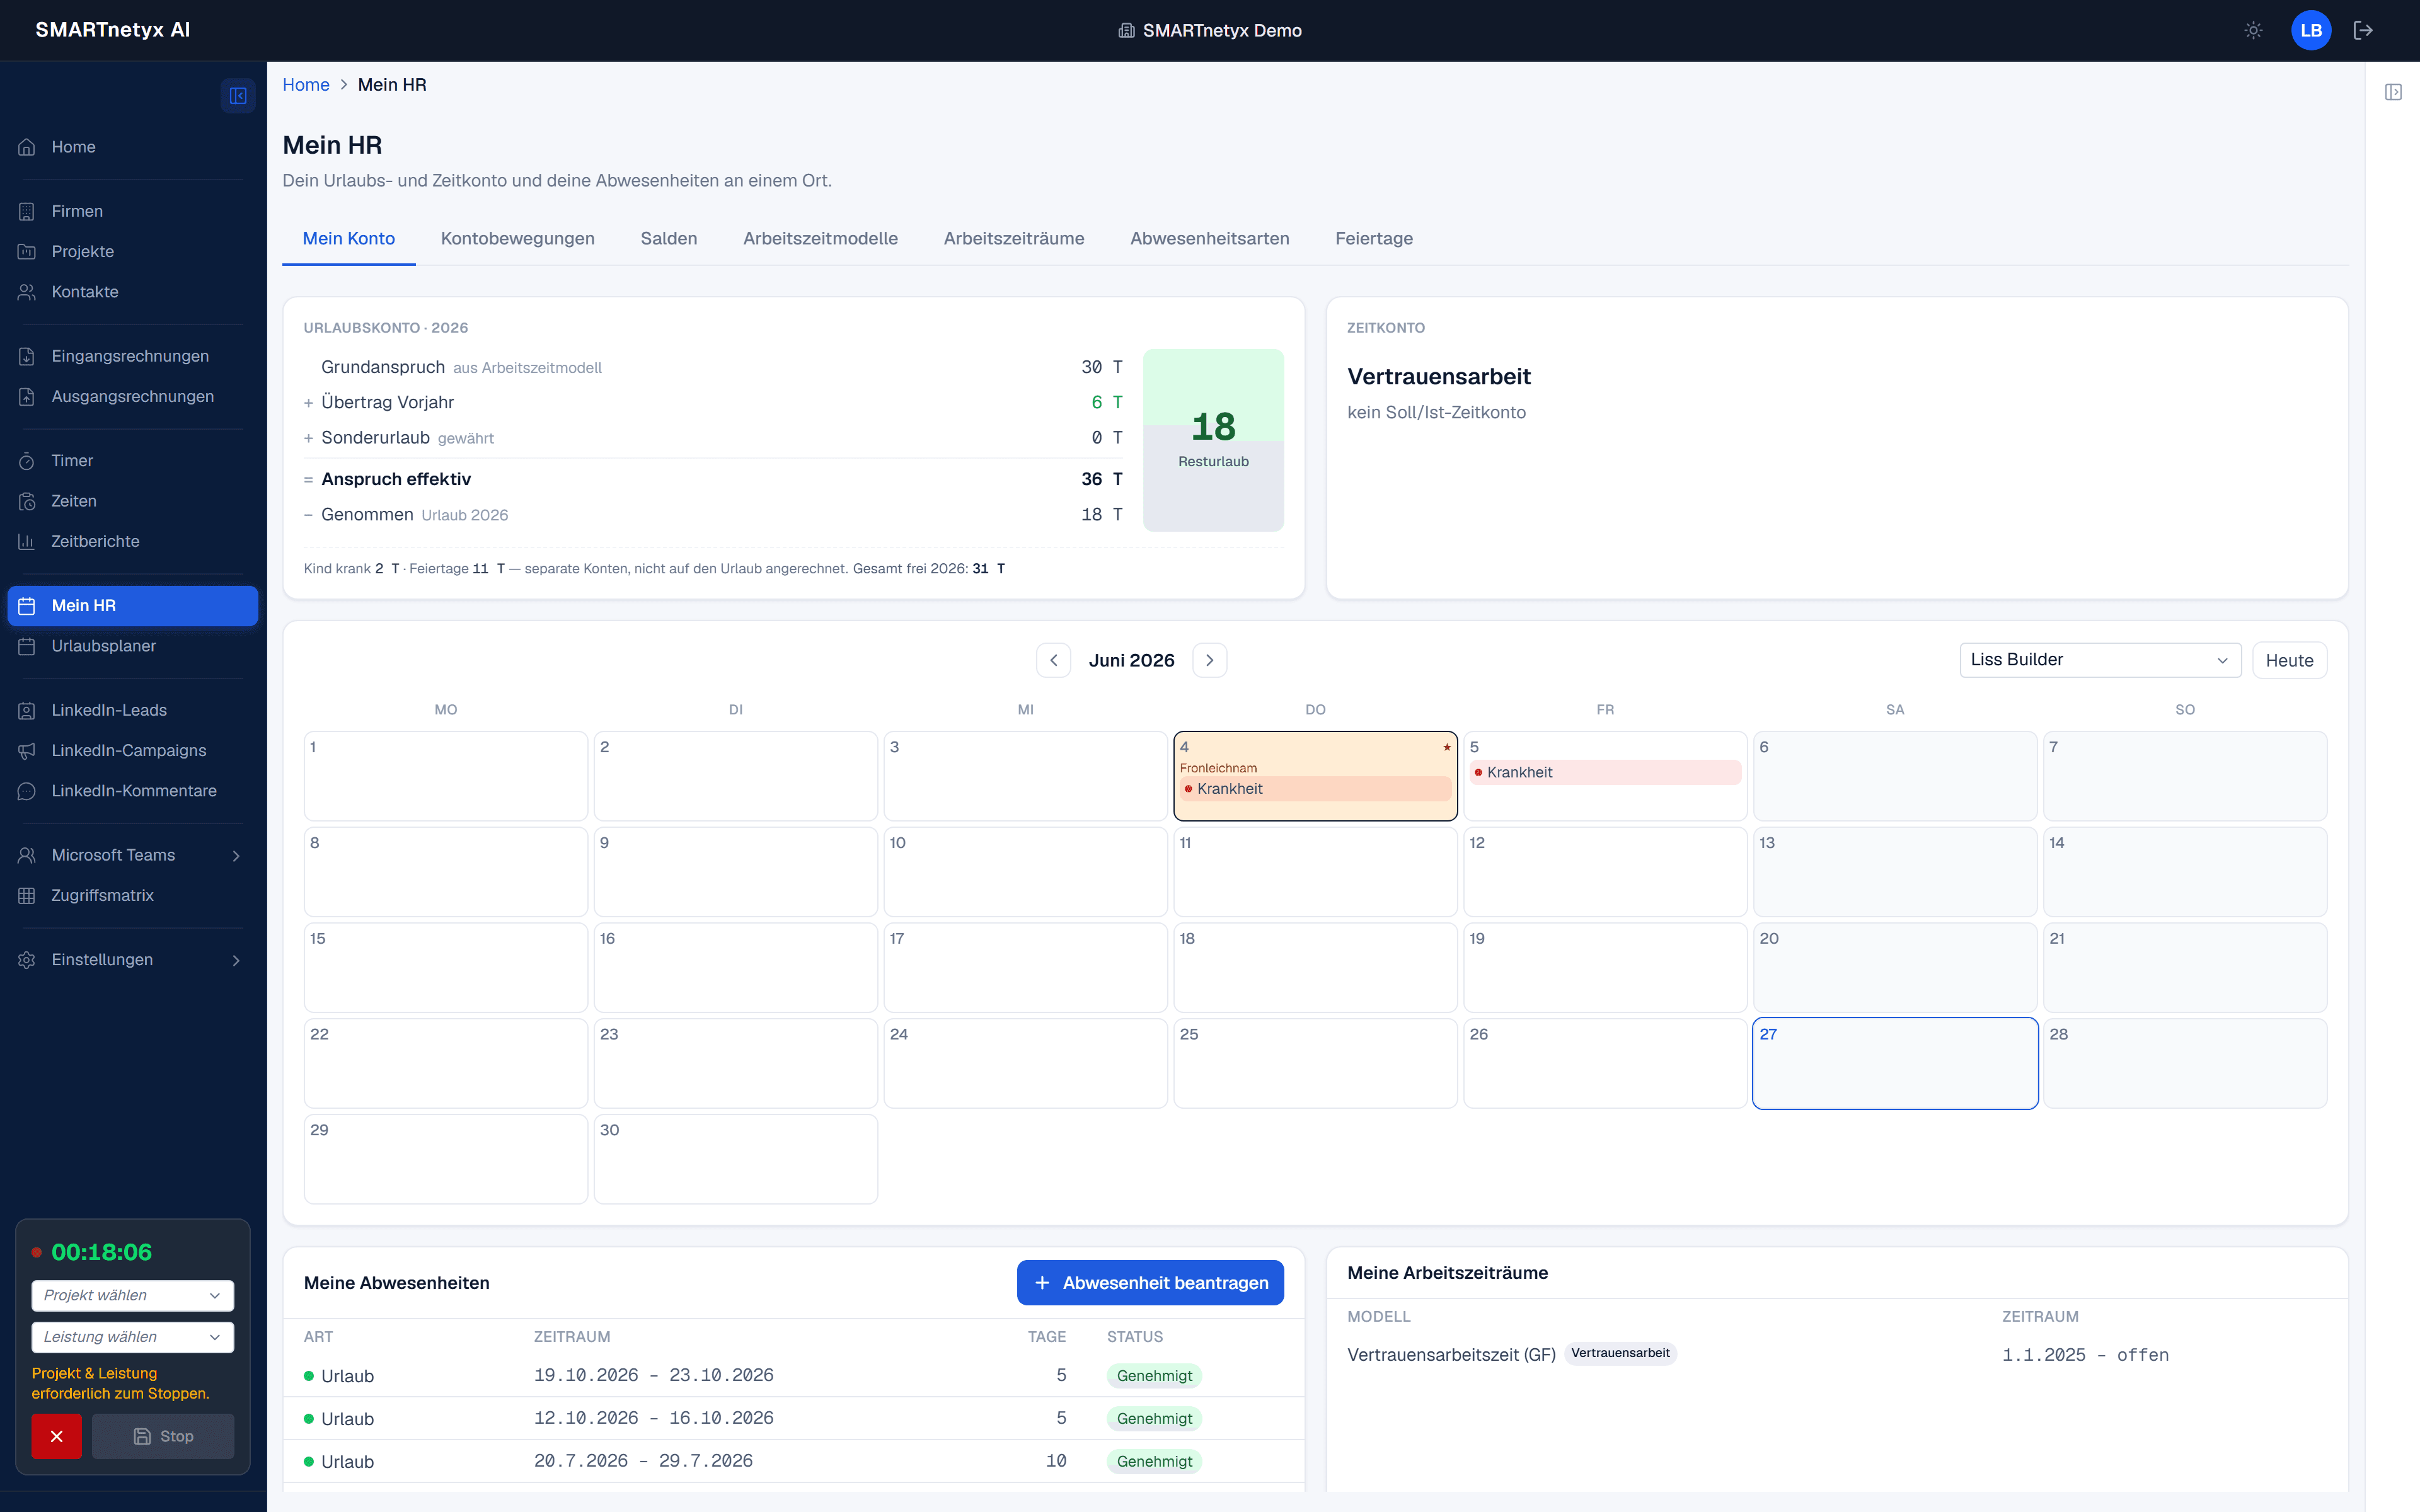Collapse the left sidebar panel icon
Screen dimensions: 2420x1512
[x=238, y=96]
